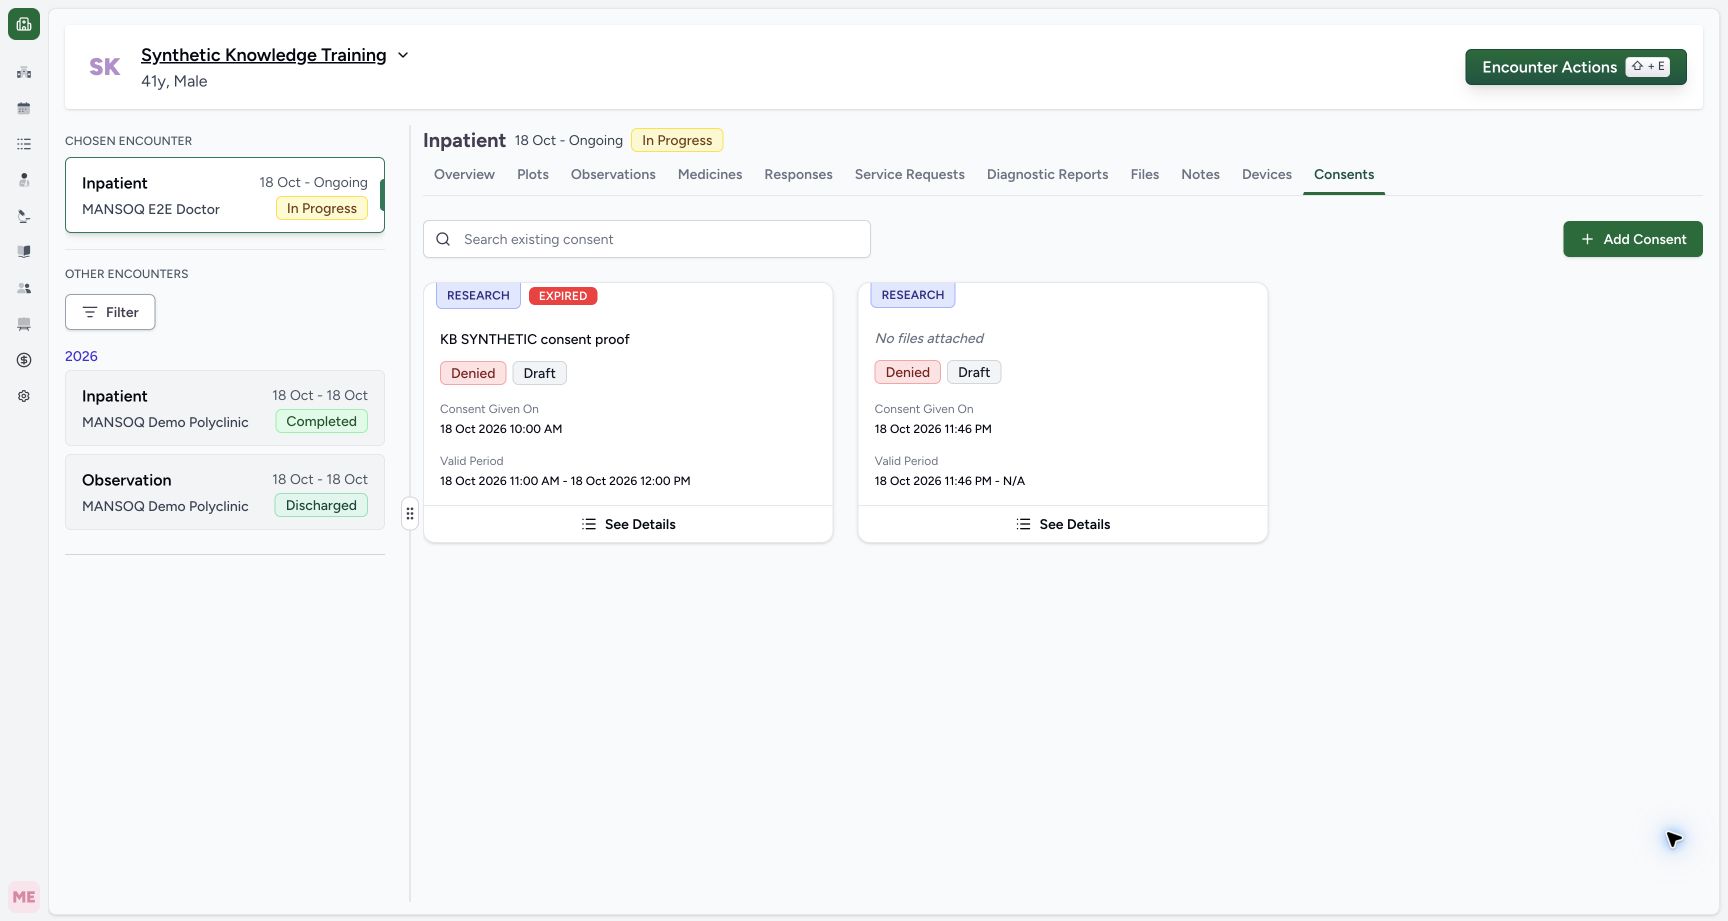Click the SK patient avatar
Image resolution: width=1728 pixels, height=921 pixels.
coord(105,67)
